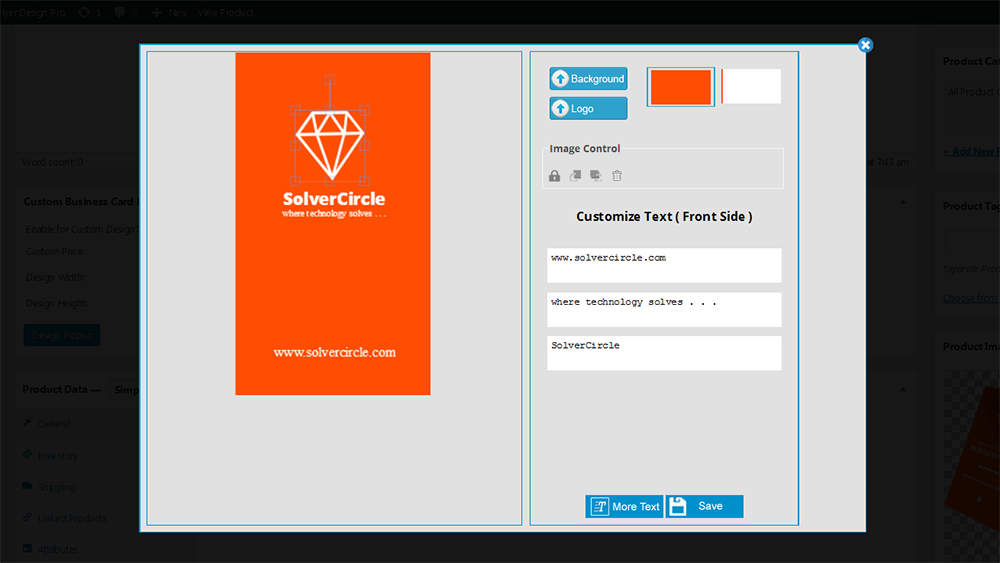
Task: Edit the 'where technology solves' text field
Action: pos(664,309)
